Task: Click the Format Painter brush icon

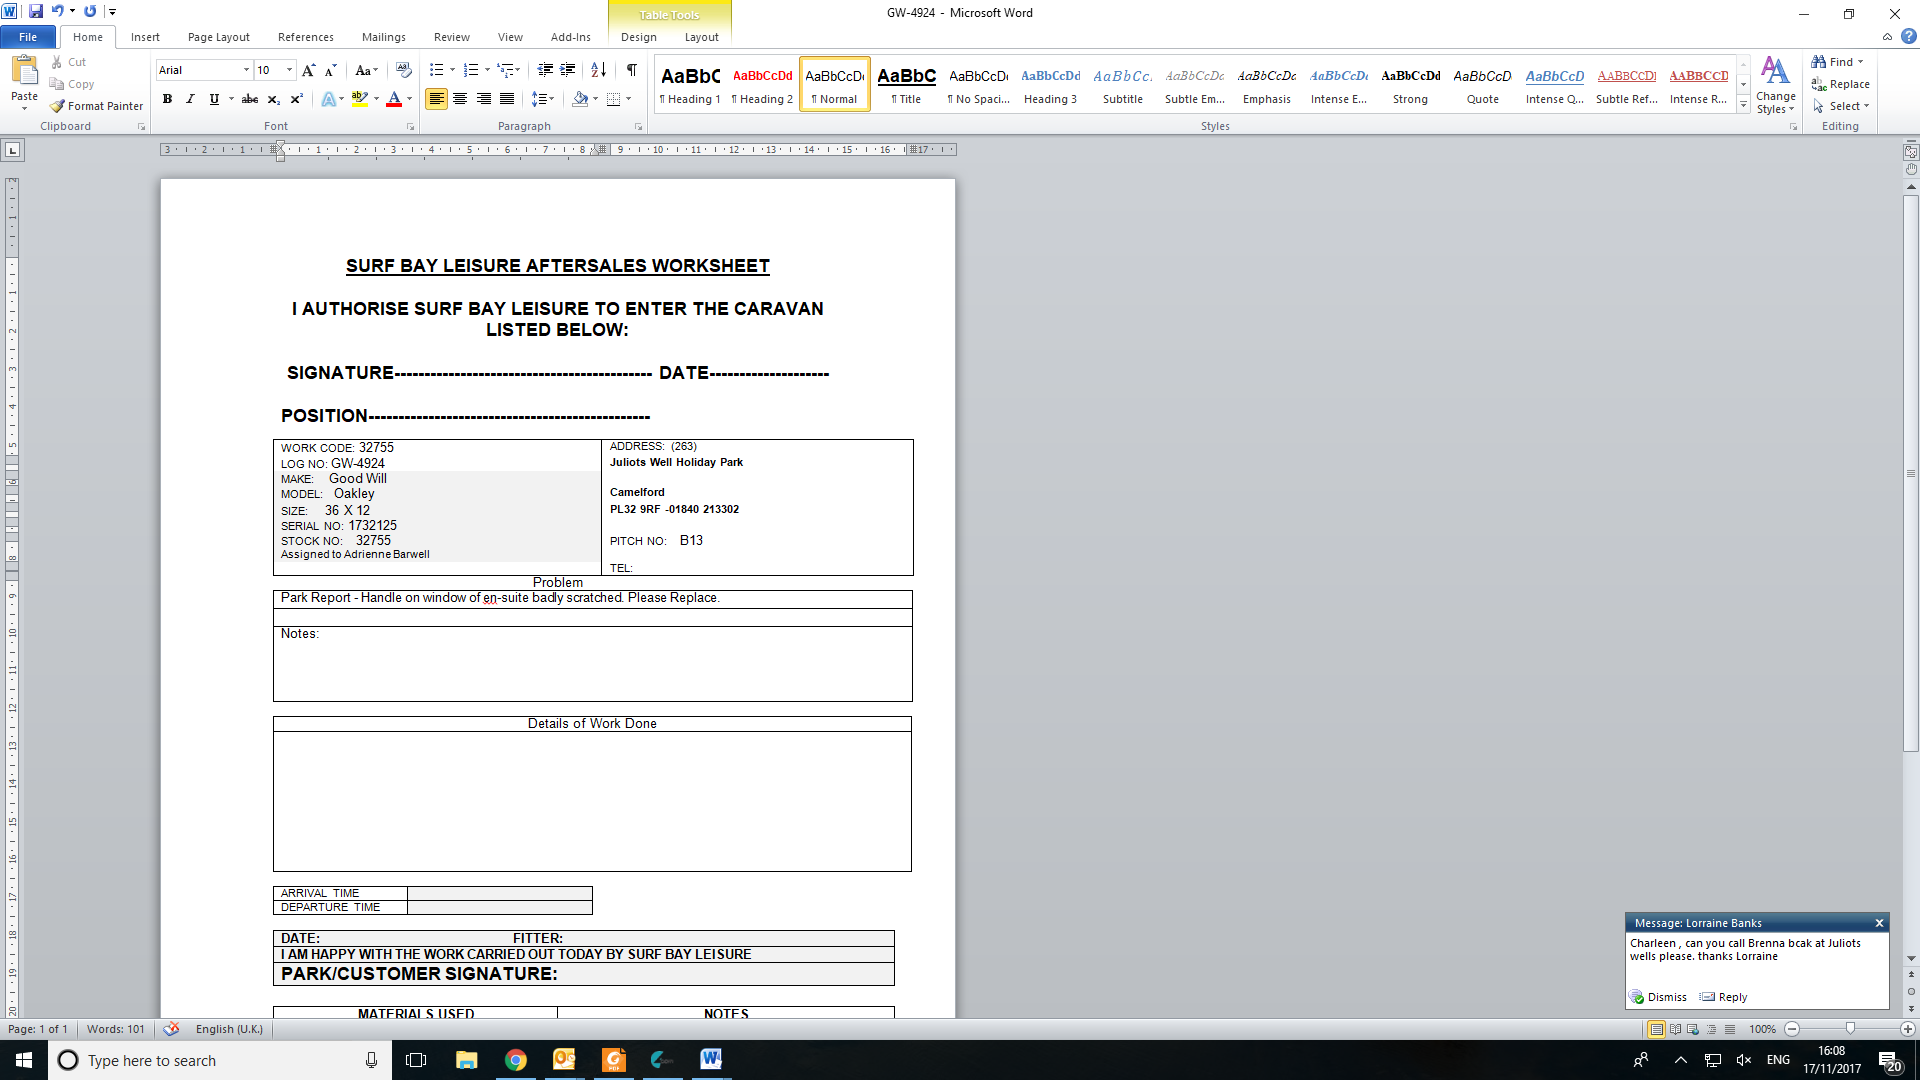Action: 58,106
